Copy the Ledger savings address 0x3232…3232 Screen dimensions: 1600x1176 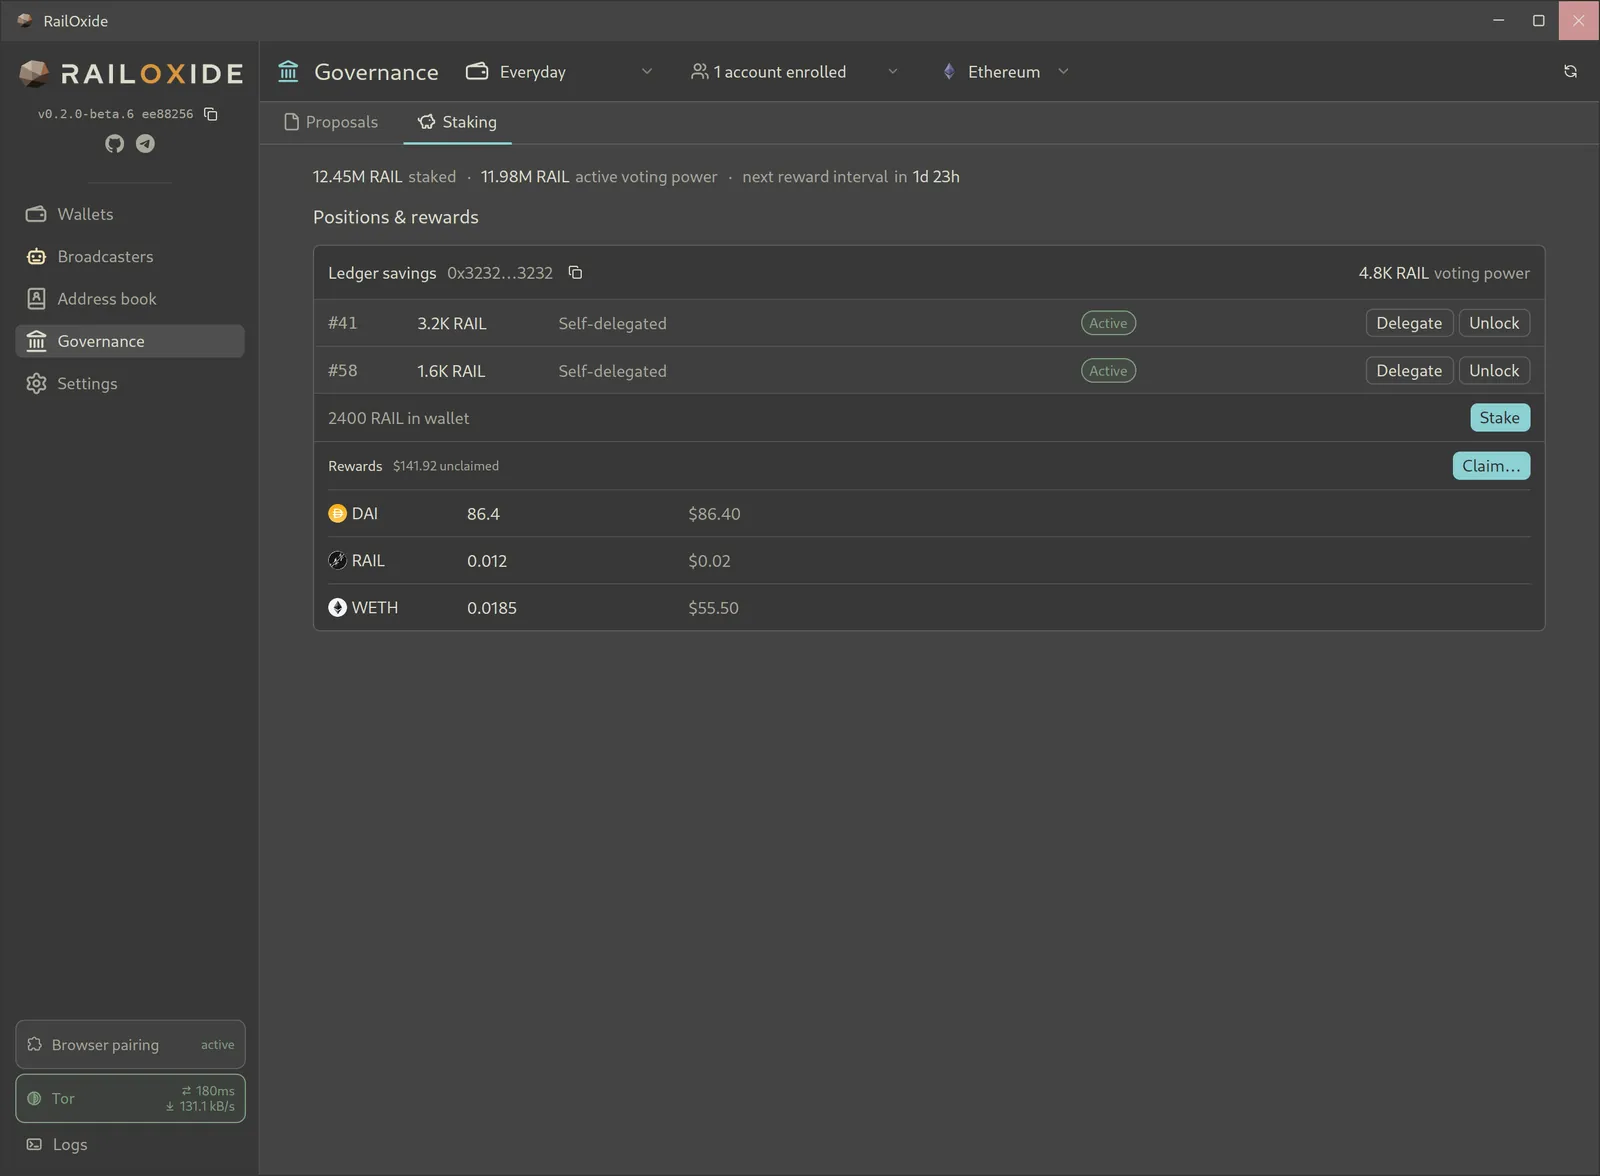(575, 273)
